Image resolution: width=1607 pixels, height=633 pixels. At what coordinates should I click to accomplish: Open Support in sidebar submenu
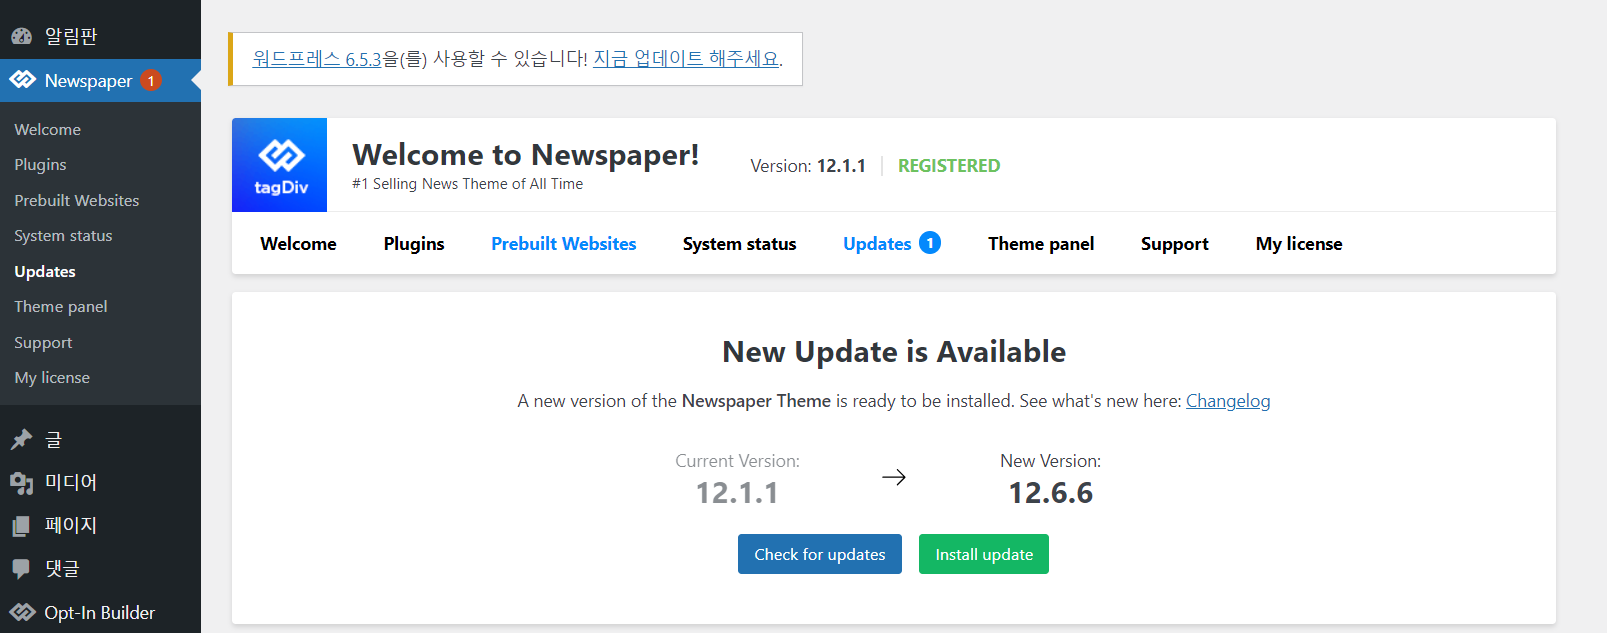(x=43, y=342)
